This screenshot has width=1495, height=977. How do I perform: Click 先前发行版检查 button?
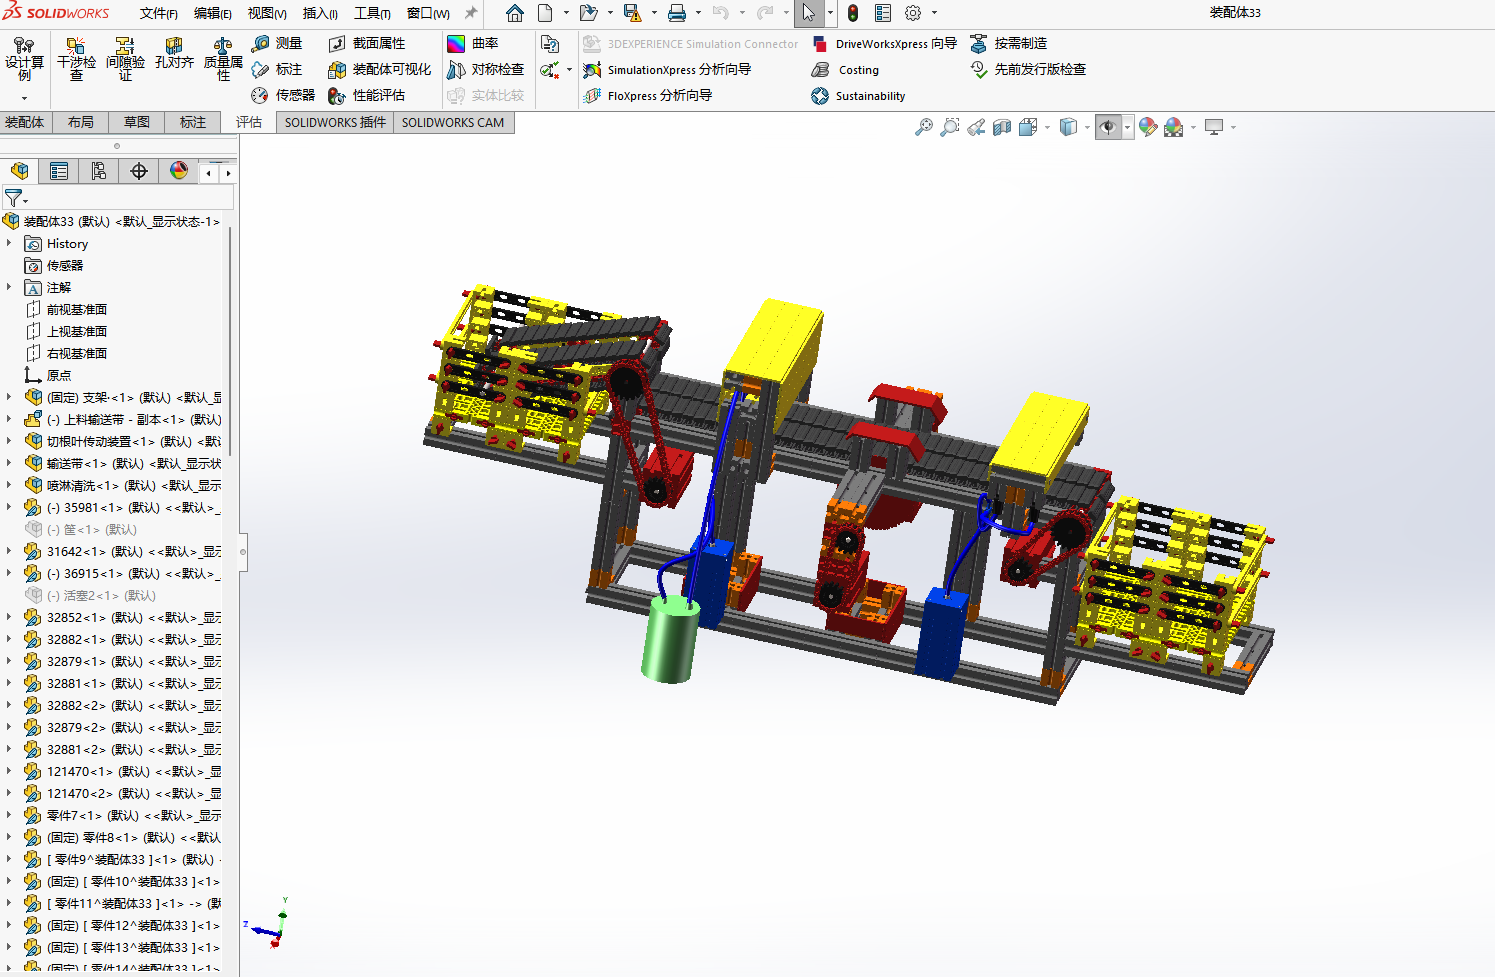click(1028, 69)
